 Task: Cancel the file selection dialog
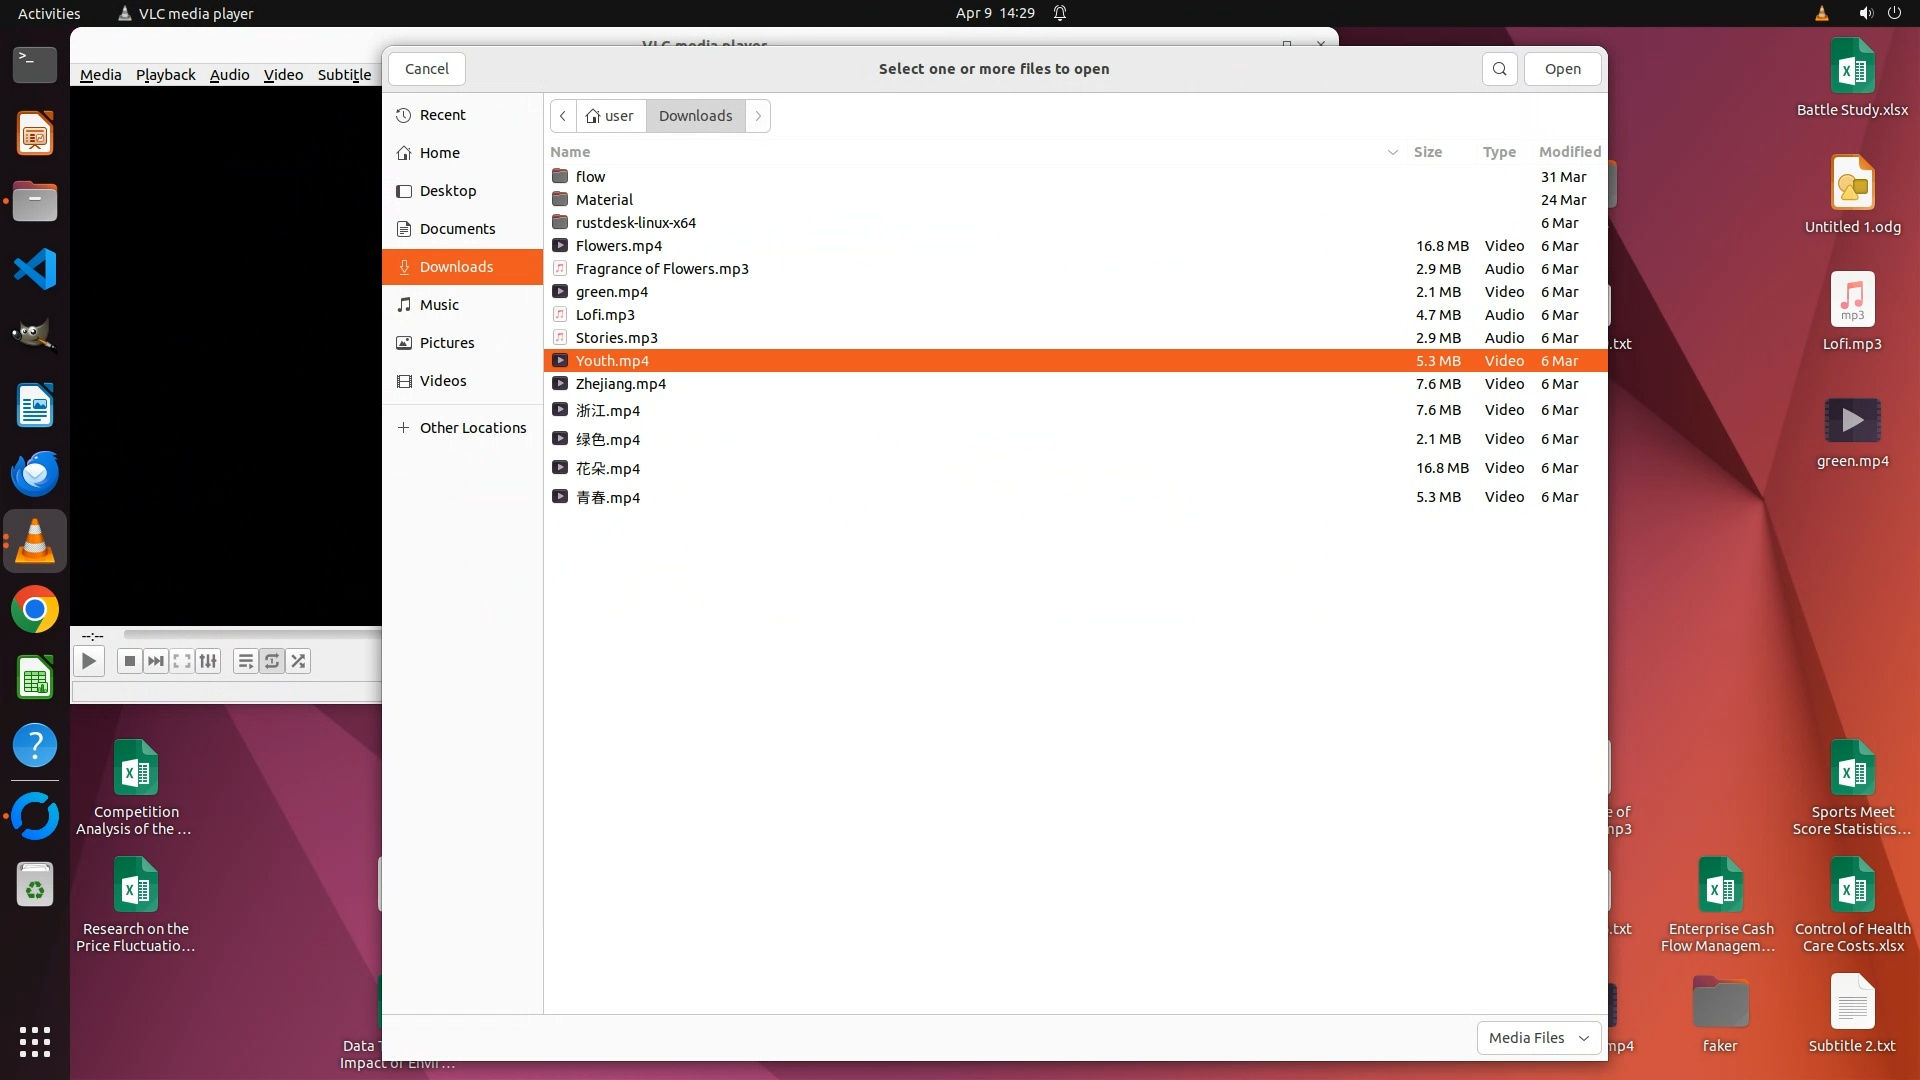(426, 69)
